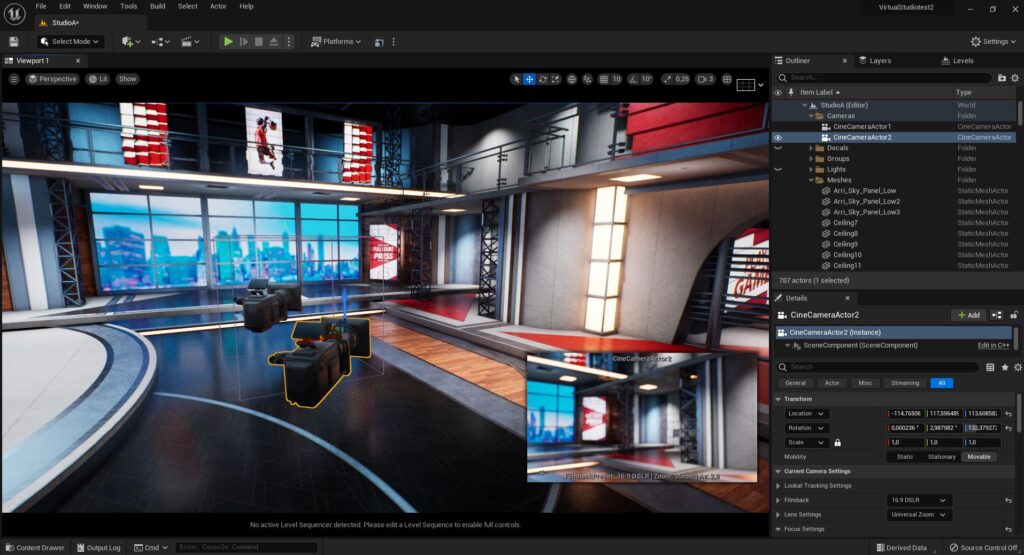Screen dimensions: 1024x555
Task: Click the Location X value field
Action: (906, 413)
